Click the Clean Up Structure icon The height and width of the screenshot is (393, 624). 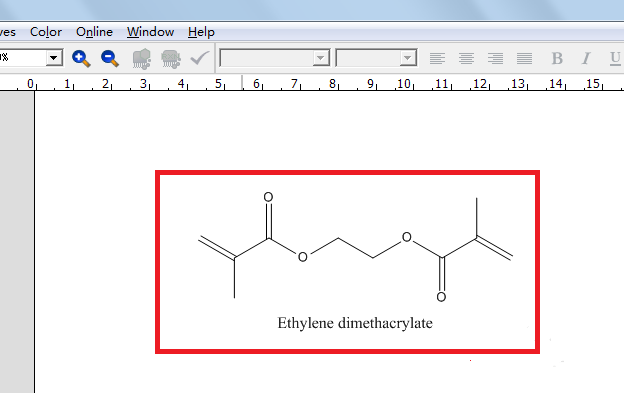click(142, 59)
